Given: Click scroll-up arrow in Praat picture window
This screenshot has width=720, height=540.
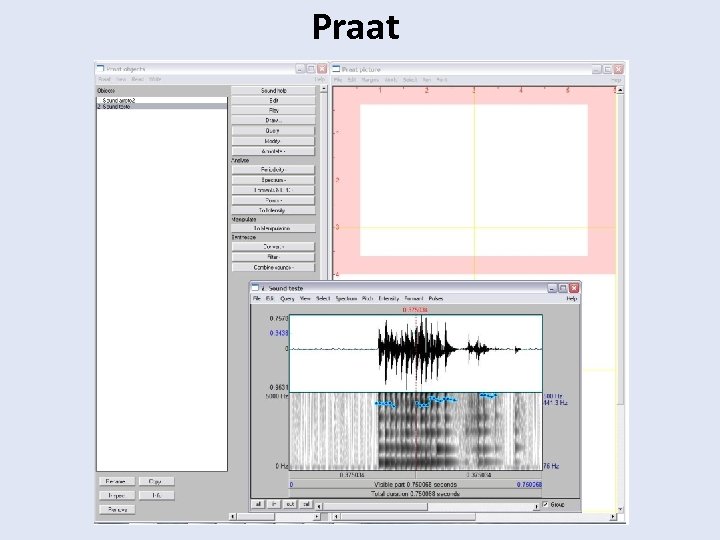Looking at the screenshot, I should tap(620, 90).
